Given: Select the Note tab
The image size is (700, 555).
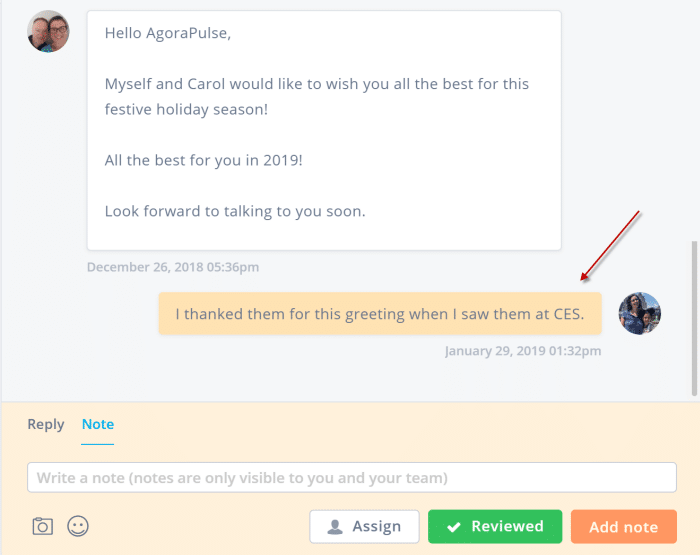Looking at the screenshot, I should pyautogui.click(x=98, y=424).
